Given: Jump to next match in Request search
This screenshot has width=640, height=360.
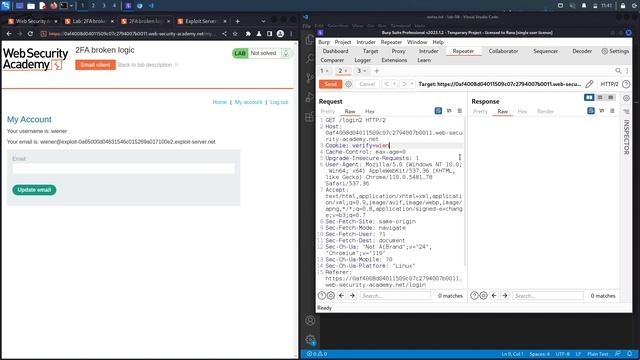Looking at the screenshot, I should pos(352,296).
